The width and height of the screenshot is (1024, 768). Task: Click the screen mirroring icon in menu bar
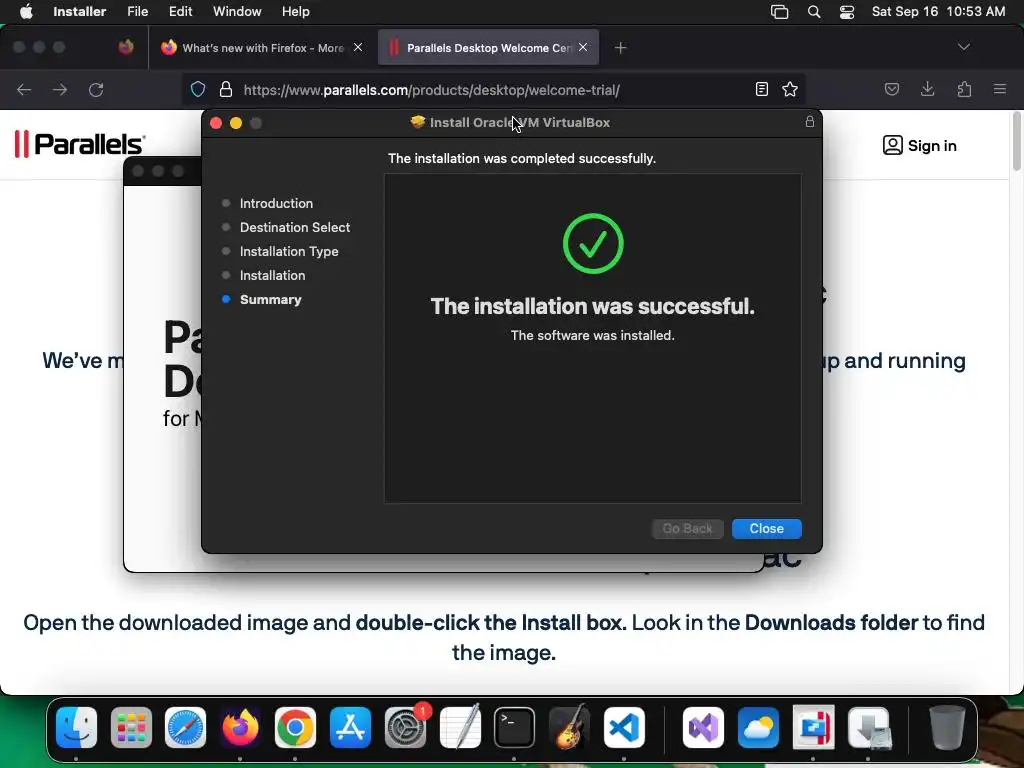tap(780, 12)
